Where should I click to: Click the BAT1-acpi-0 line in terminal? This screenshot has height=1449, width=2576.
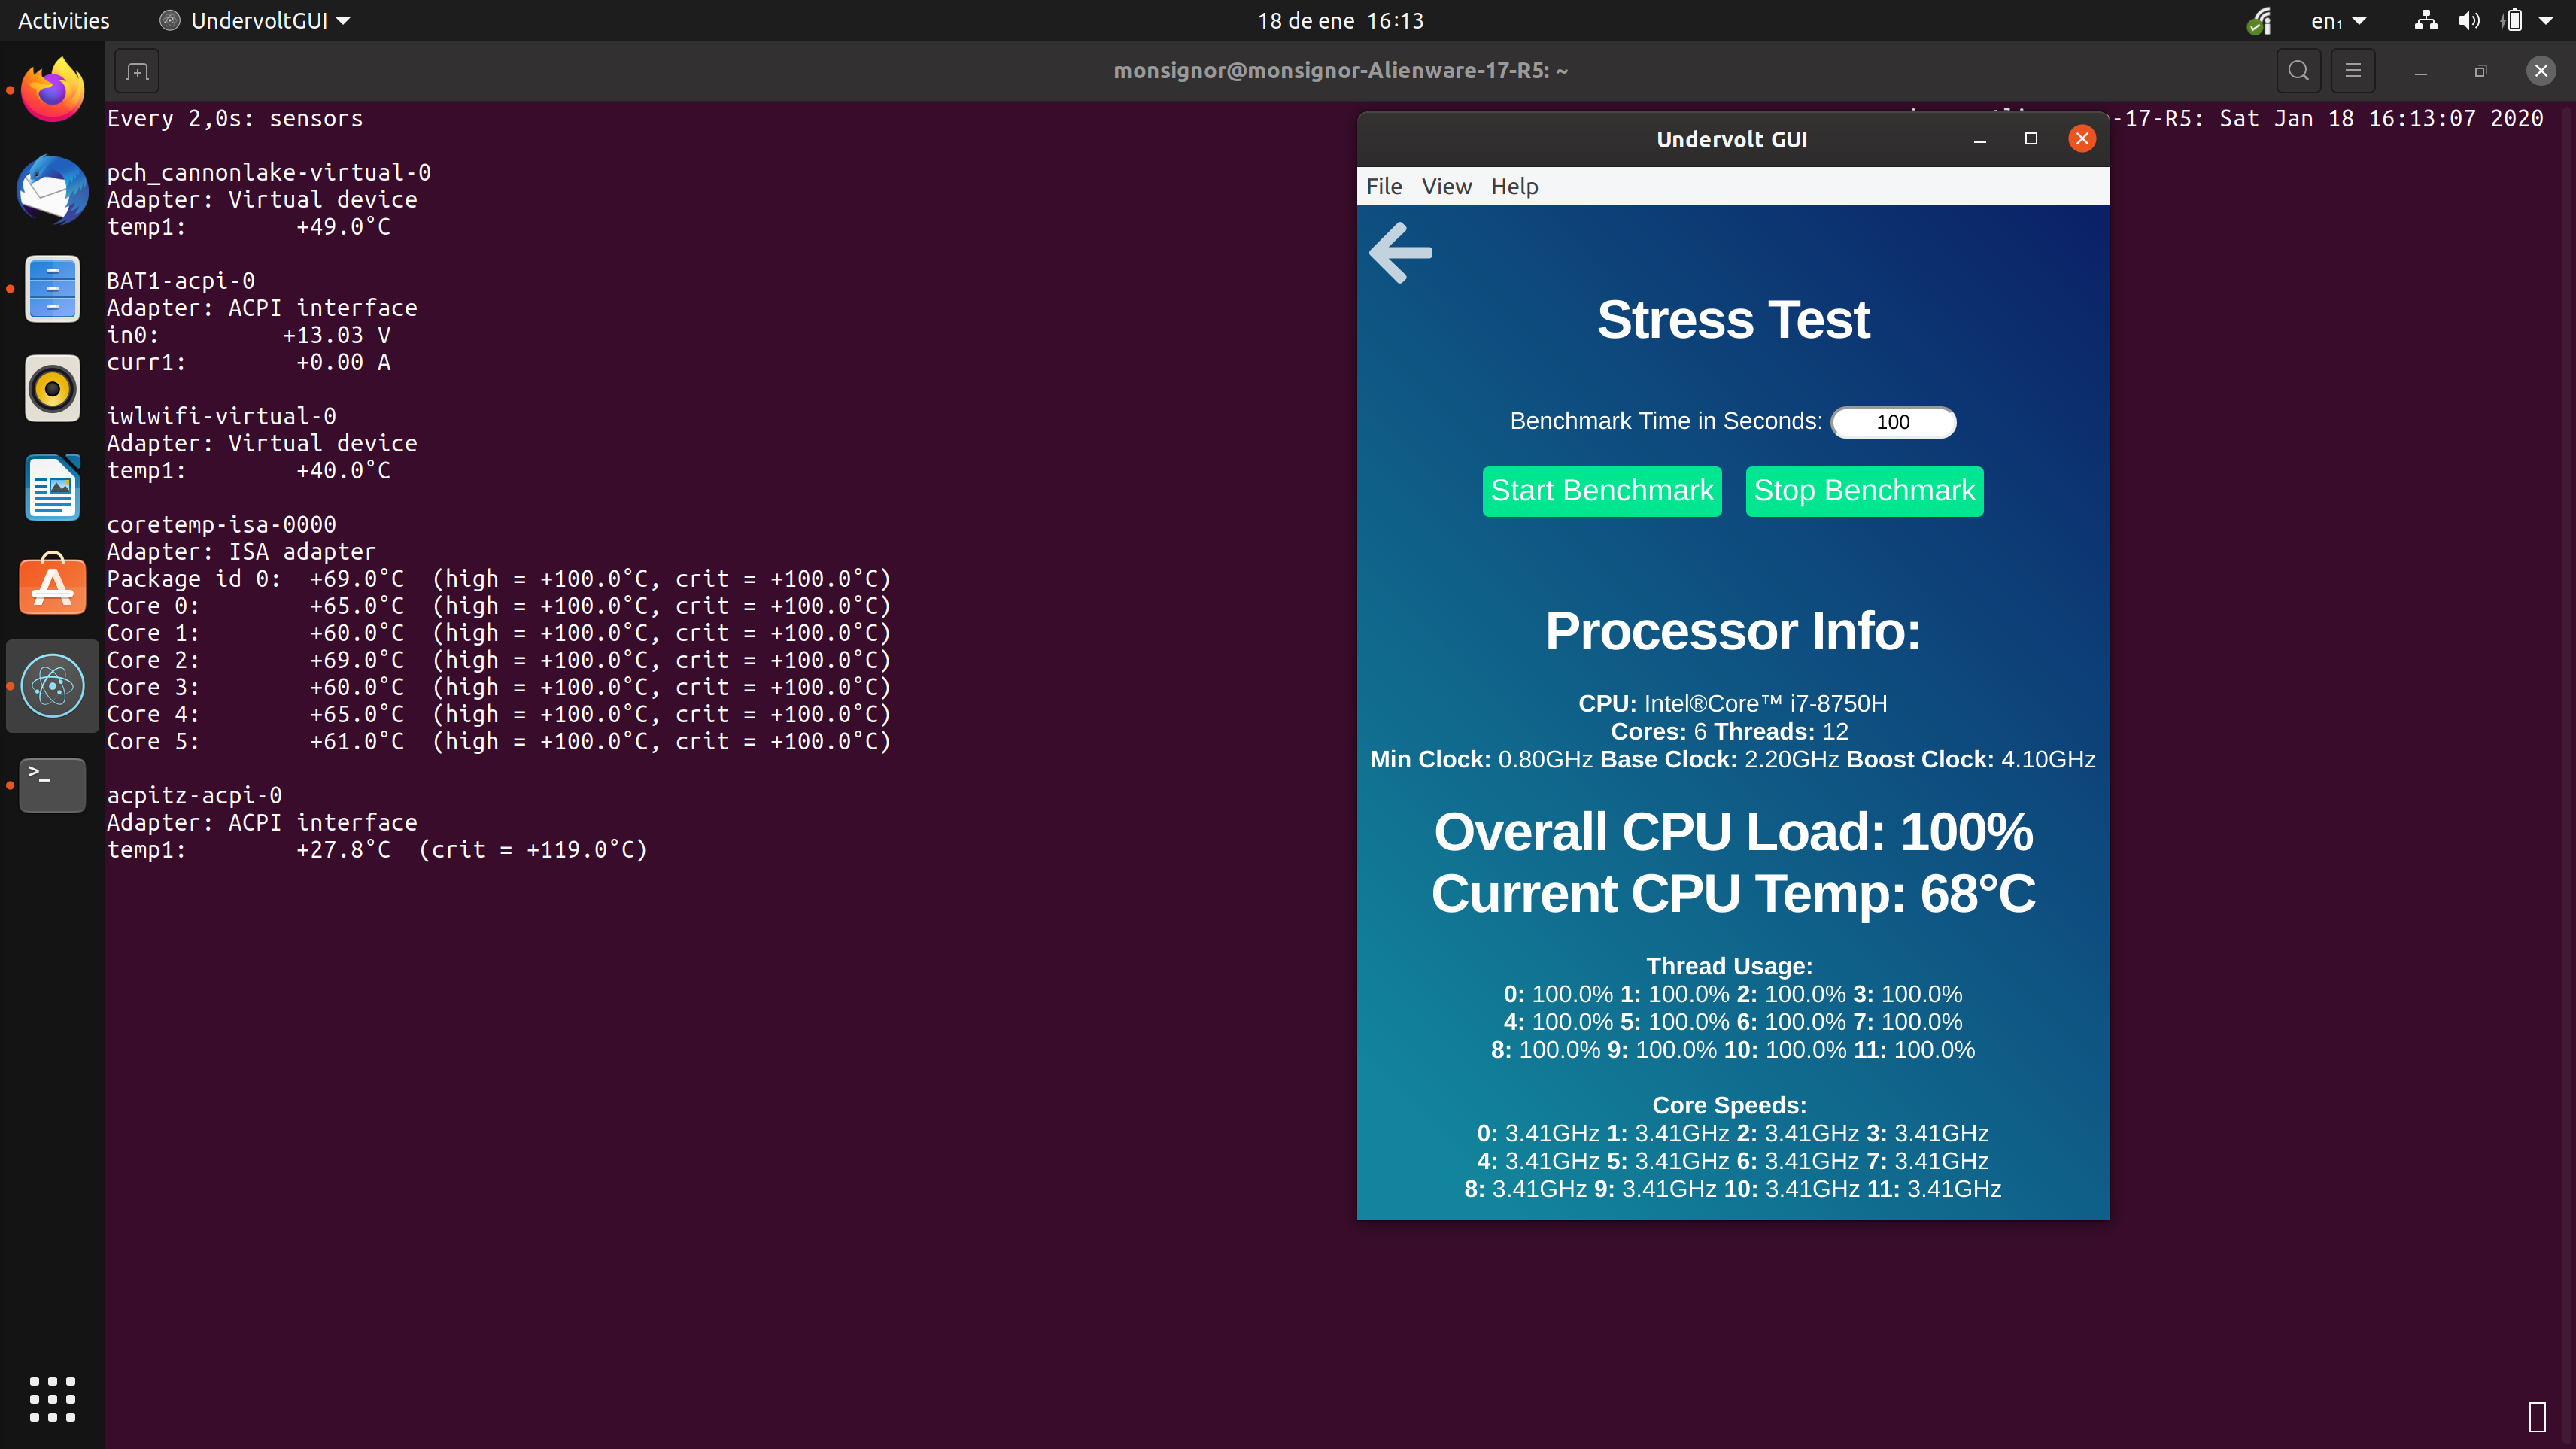click(x=180, y=281)
